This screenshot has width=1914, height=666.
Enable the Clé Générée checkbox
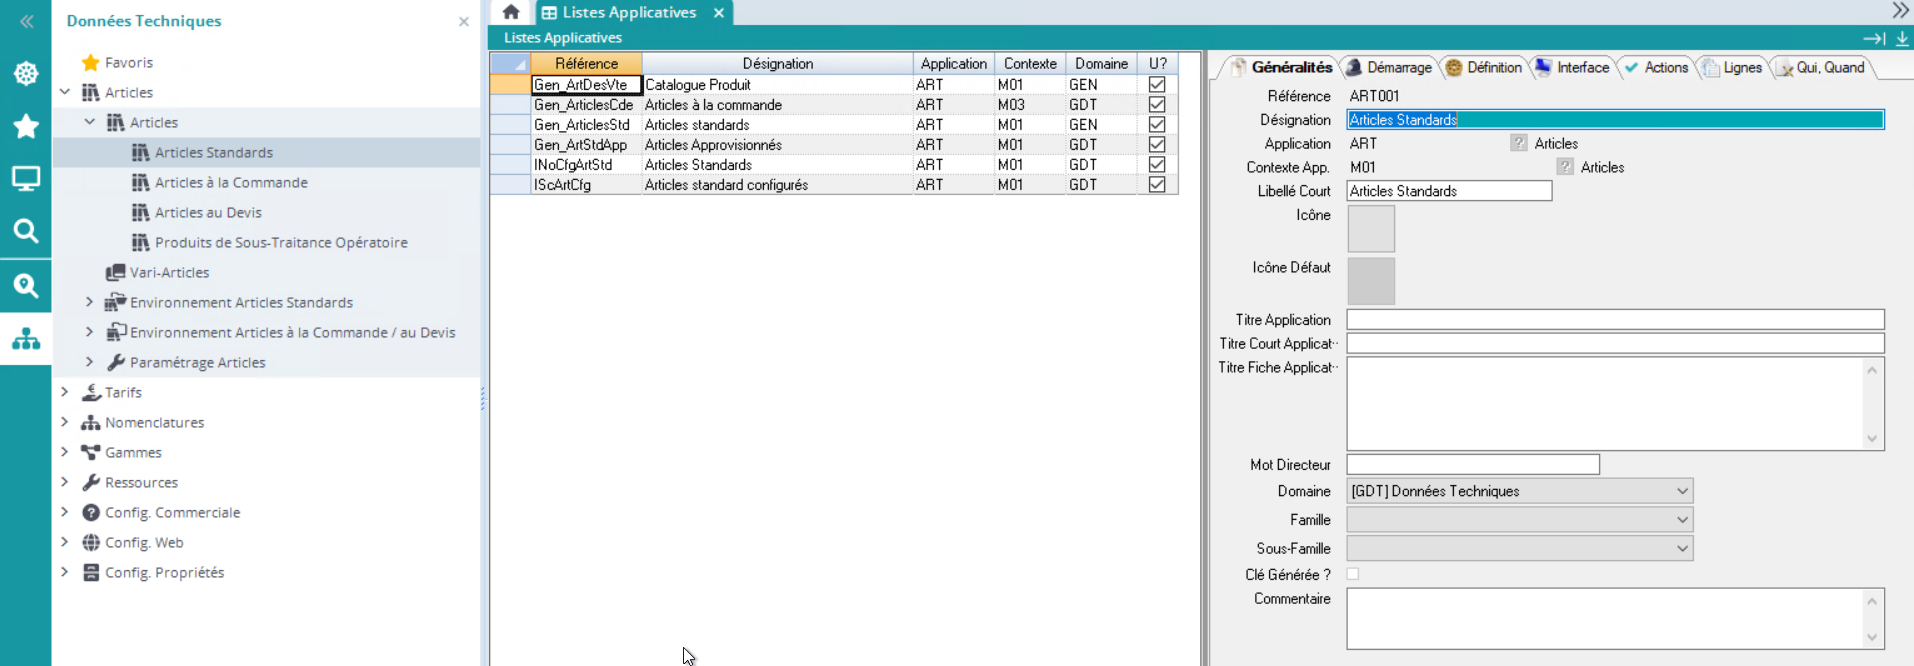click(x=1353, y=574)
